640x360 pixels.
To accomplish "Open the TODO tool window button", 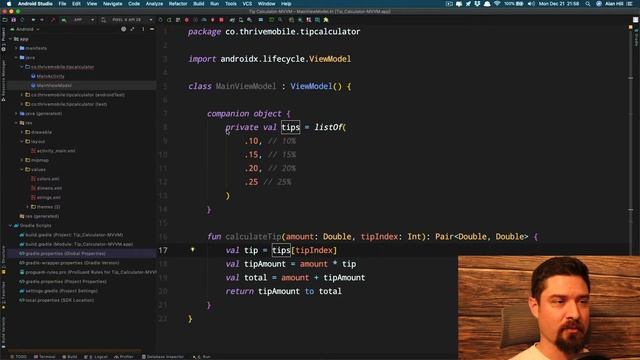I will (18, 357).
